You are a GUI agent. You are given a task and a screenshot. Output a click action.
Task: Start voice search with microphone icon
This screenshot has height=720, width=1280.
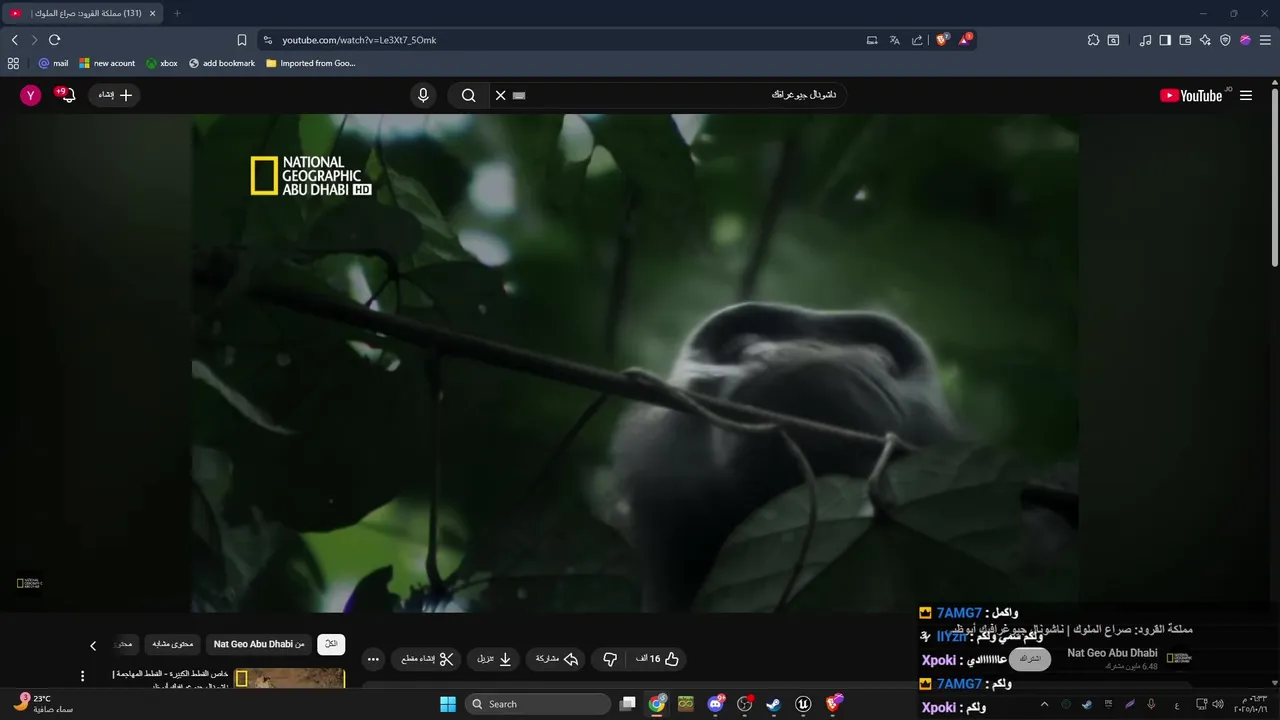[x=423, y=95]
